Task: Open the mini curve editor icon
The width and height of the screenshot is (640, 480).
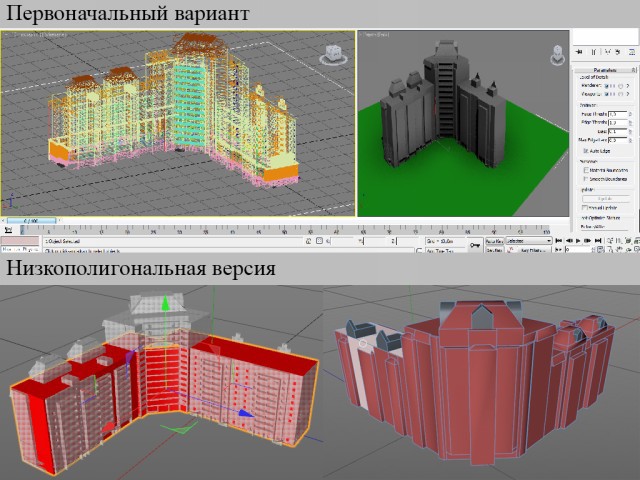Action: point(8,231)
